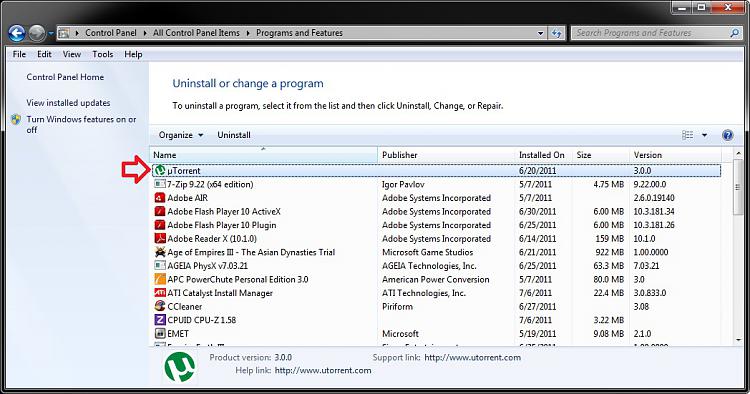The width and height of the screenshot is (750, 394).
Task: Open the view options dropdown arrow
Action: [x=704, y=135]
